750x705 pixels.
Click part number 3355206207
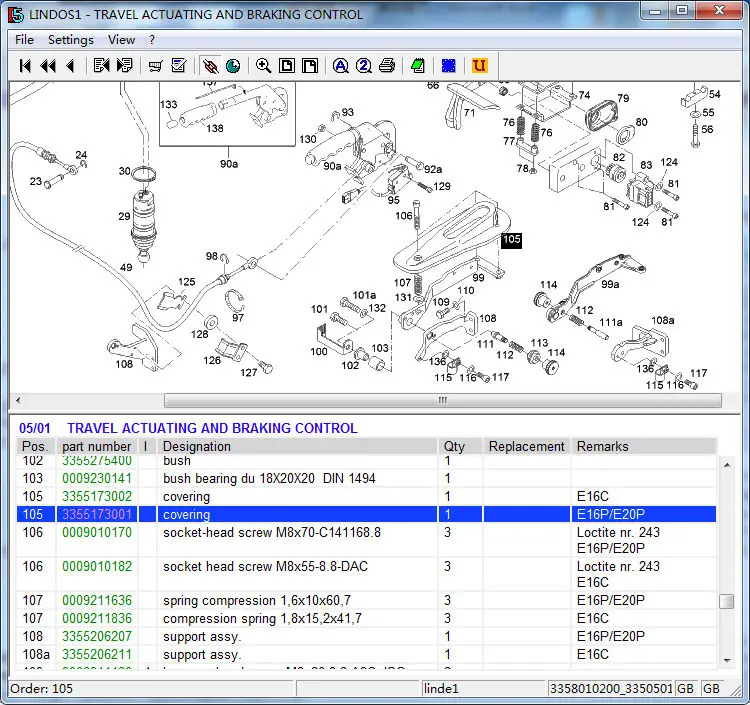coord(97,637)
